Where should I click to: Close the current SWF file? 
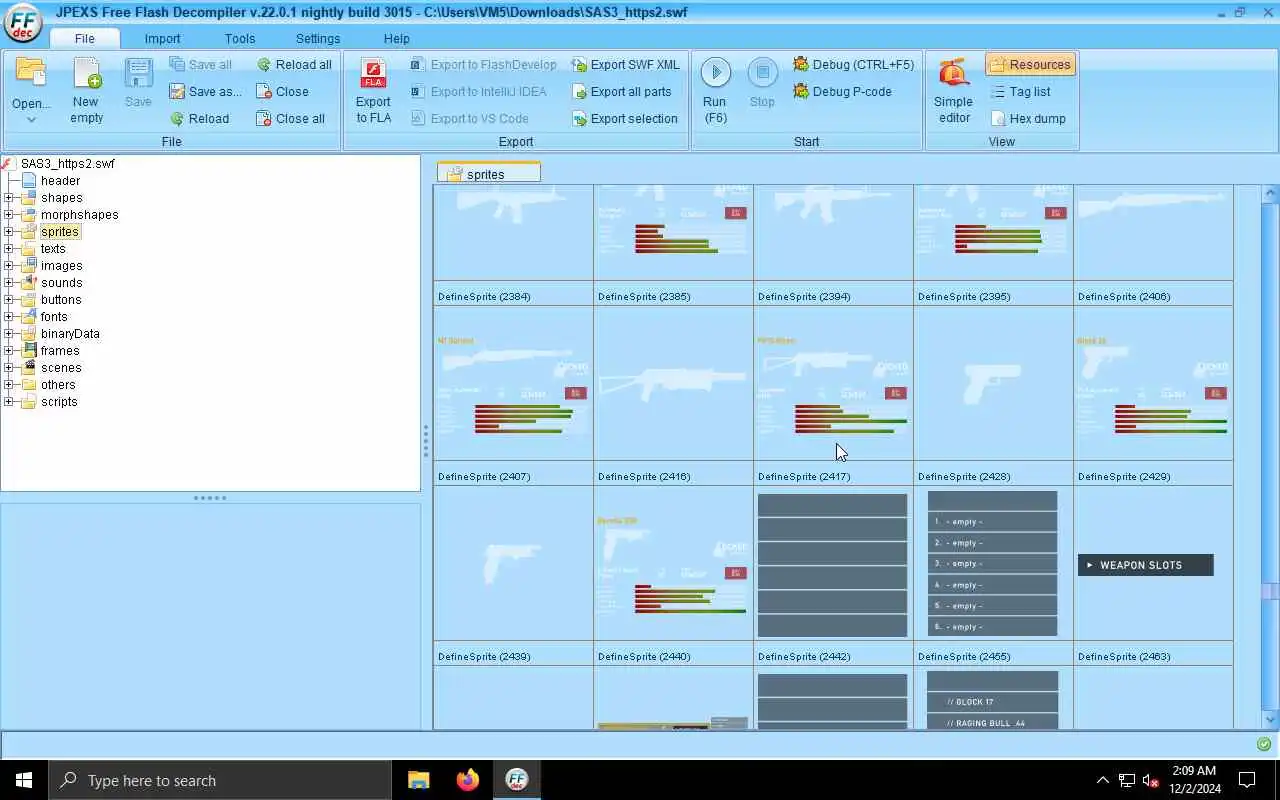point(283,91)
